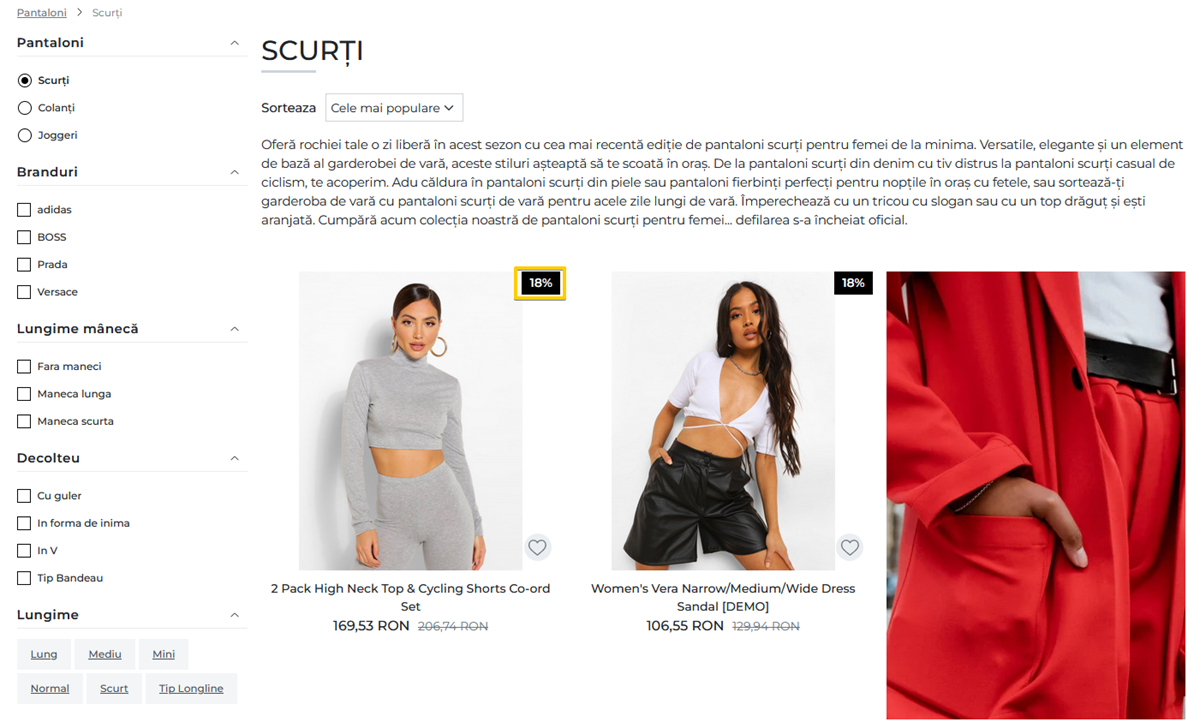The width and height of the screenshot is (1200, 722).
Task: Open Women's Vera Dress Sandal product title
Action: (723, 597)
